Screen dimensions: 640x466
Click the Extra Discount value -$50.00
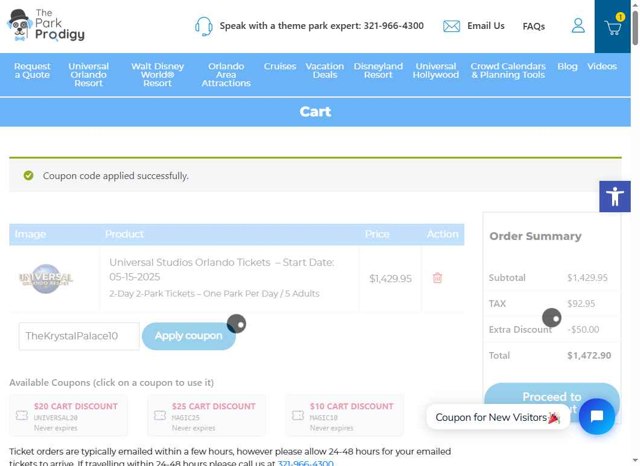[x=583, y=329]
